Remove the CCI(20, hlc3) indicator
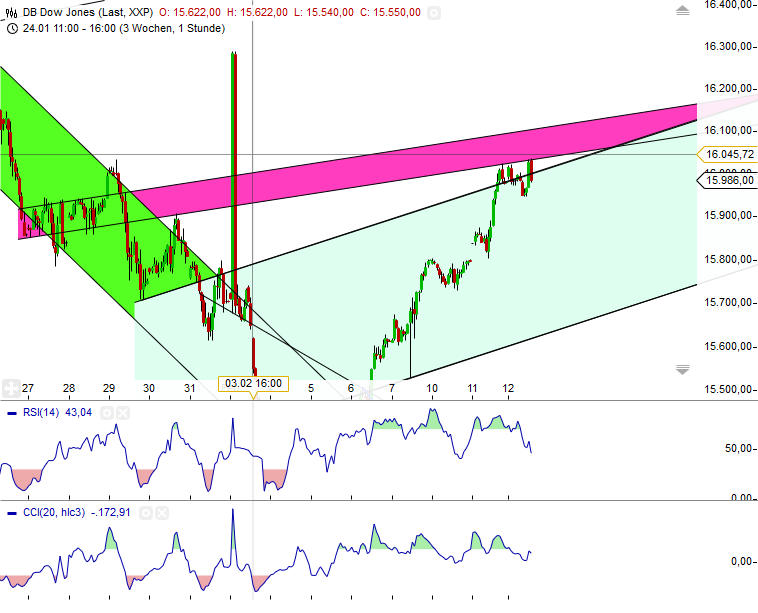 tap(162, 513)
